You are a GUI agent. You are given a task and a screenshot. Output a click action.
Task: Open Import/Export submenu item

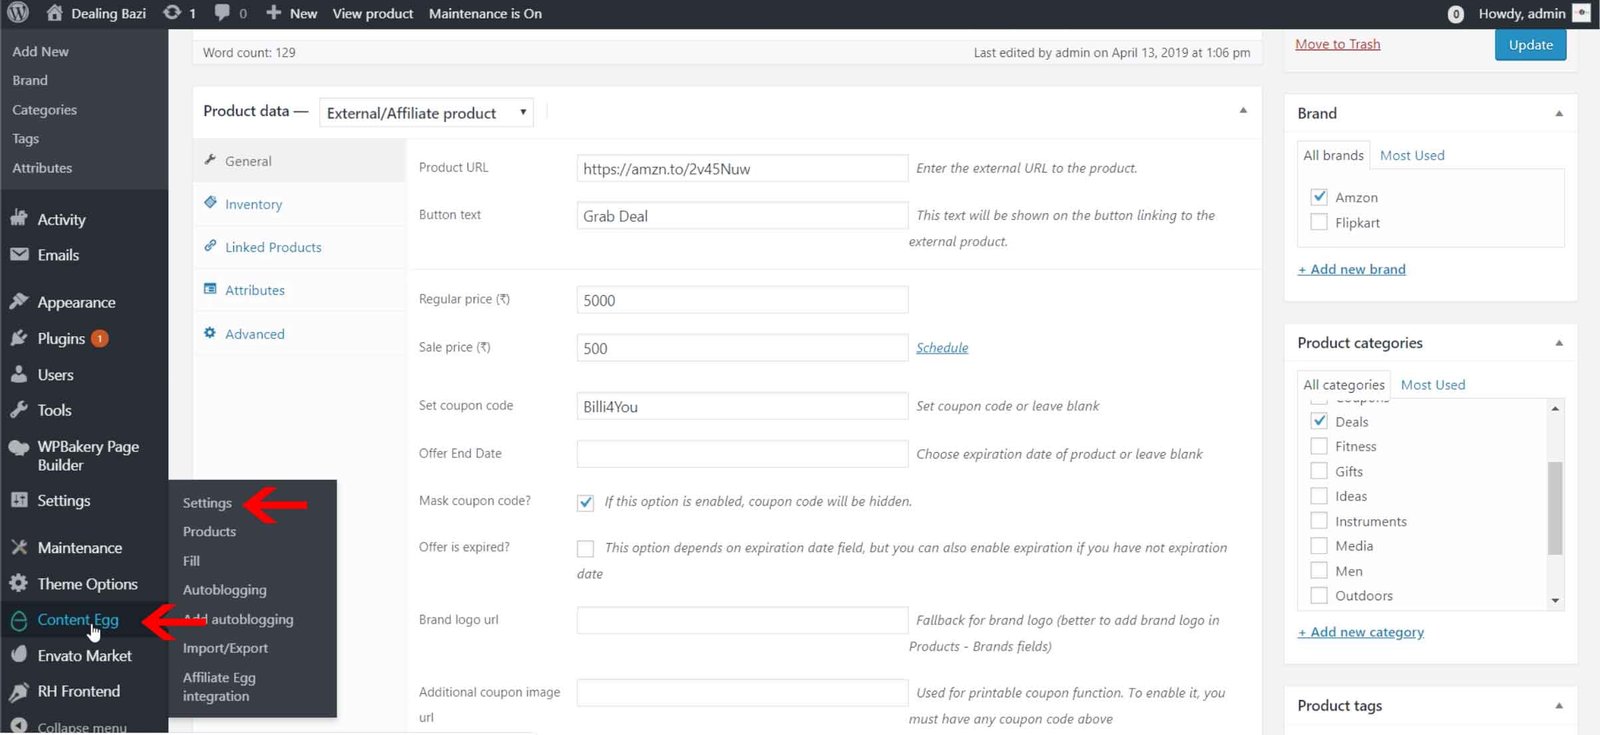225,648
